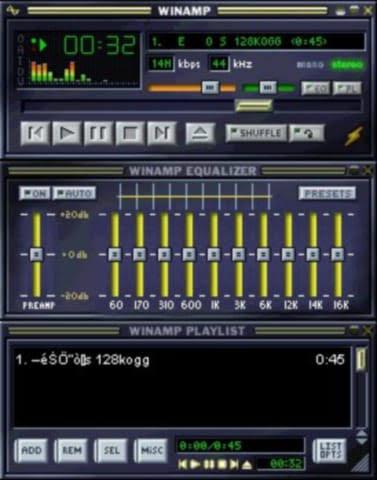Open the playlist ADD menu
The image size is (377, 480).
tap(31, 450)
